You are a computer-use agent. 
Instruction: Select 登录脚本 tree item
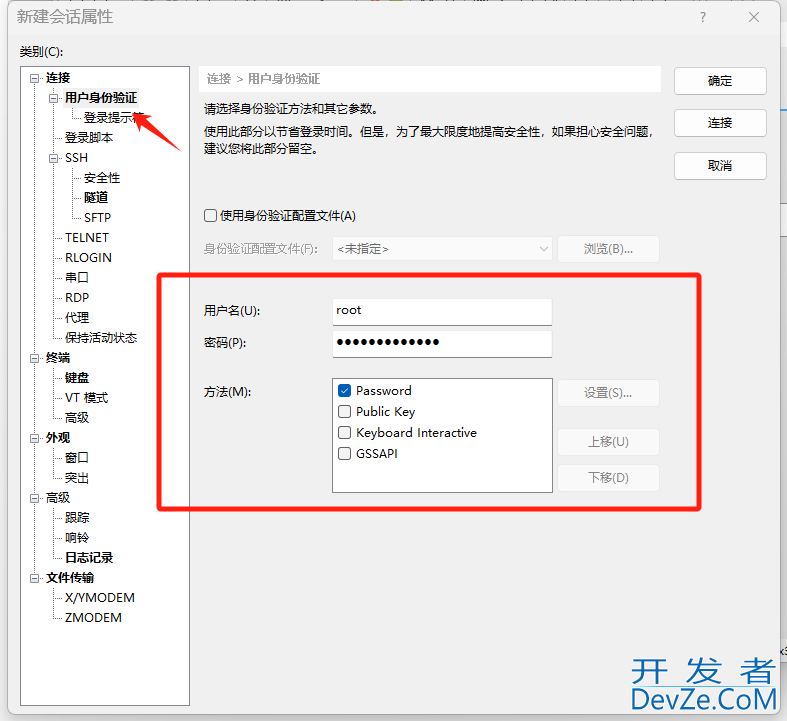point(89,137)
